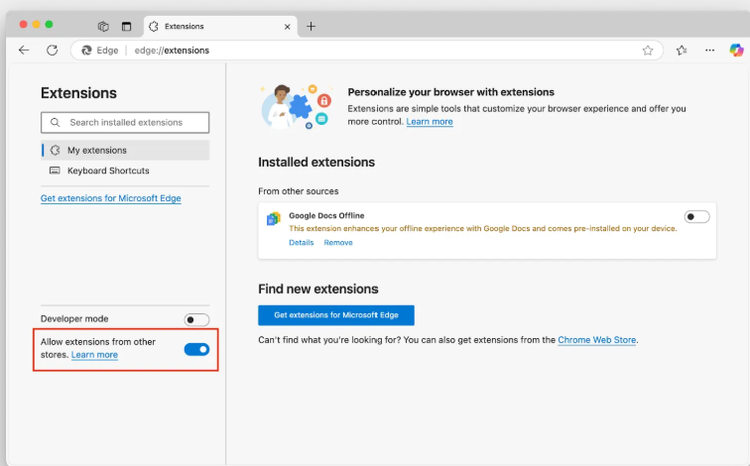Select My extensions in sidebar

pos(97,150)
